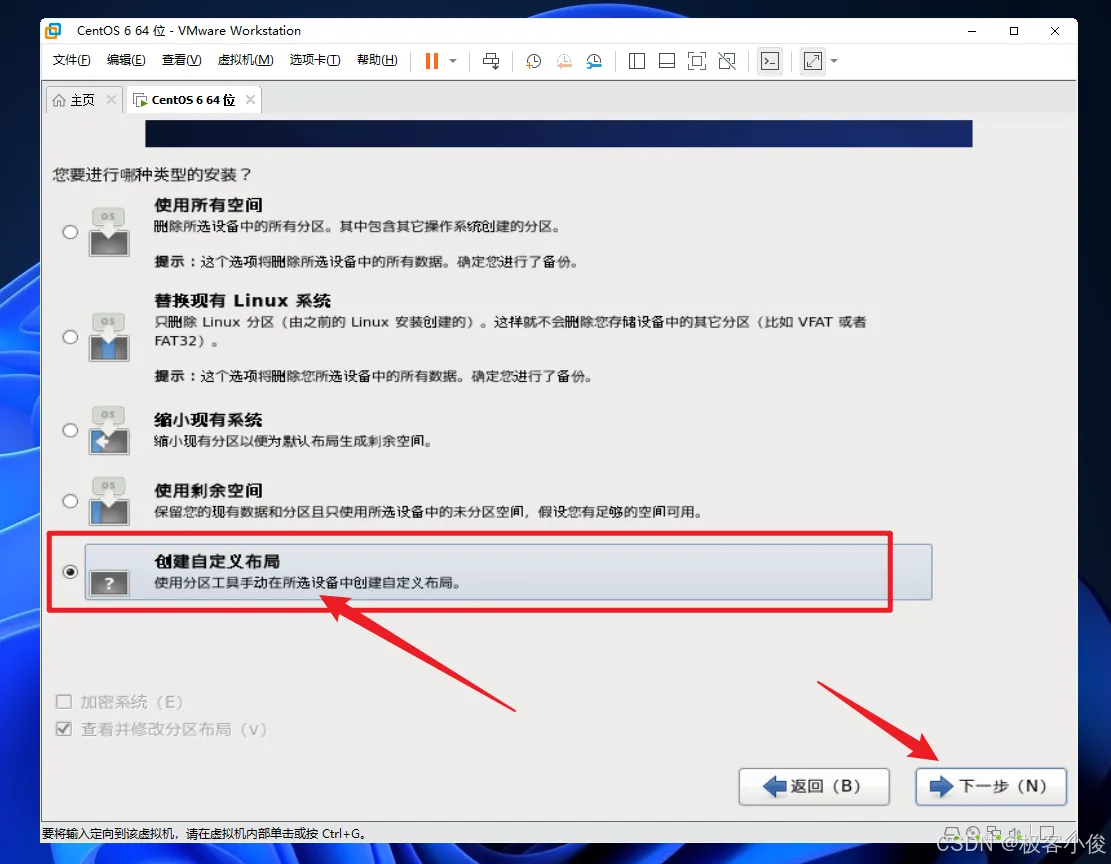Pause the virtual machine with the pause icon
Screen dimensions: 1111x864
[432, 61]
